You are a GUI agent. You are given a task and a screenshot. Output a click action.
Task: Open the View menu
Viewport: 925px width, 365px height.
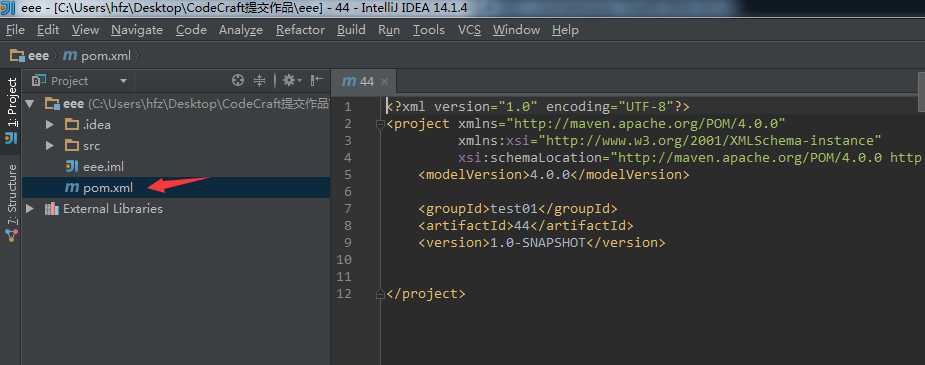(x=86, y=29)
